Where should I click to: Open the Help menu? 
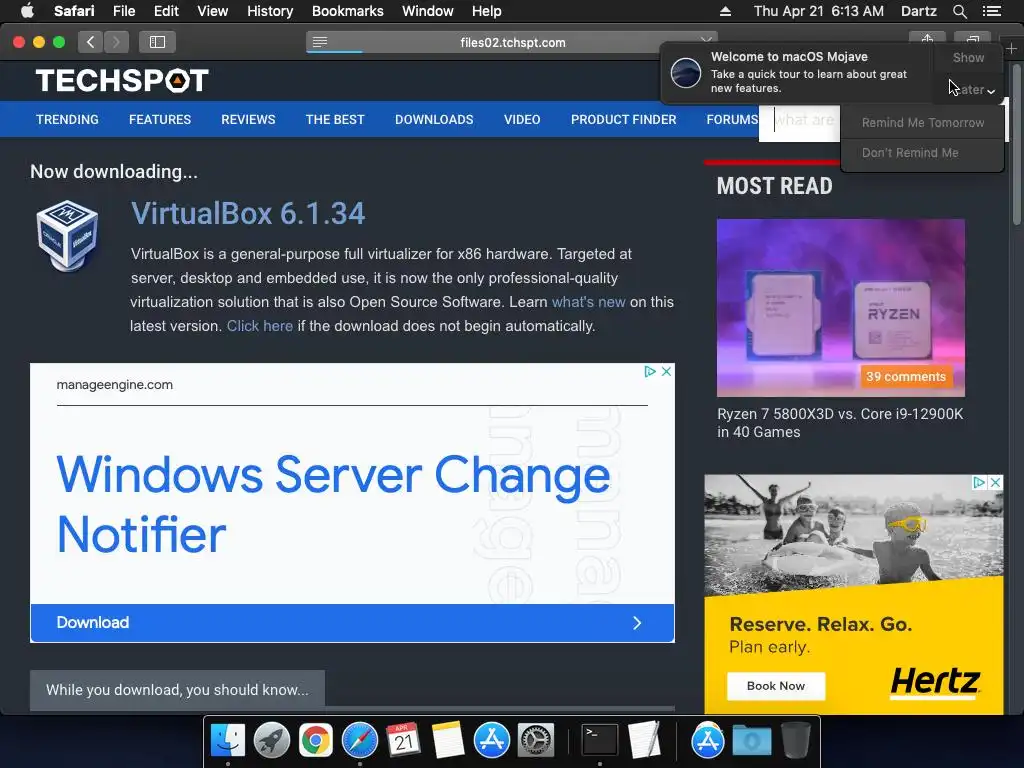[x=487, y=11]
